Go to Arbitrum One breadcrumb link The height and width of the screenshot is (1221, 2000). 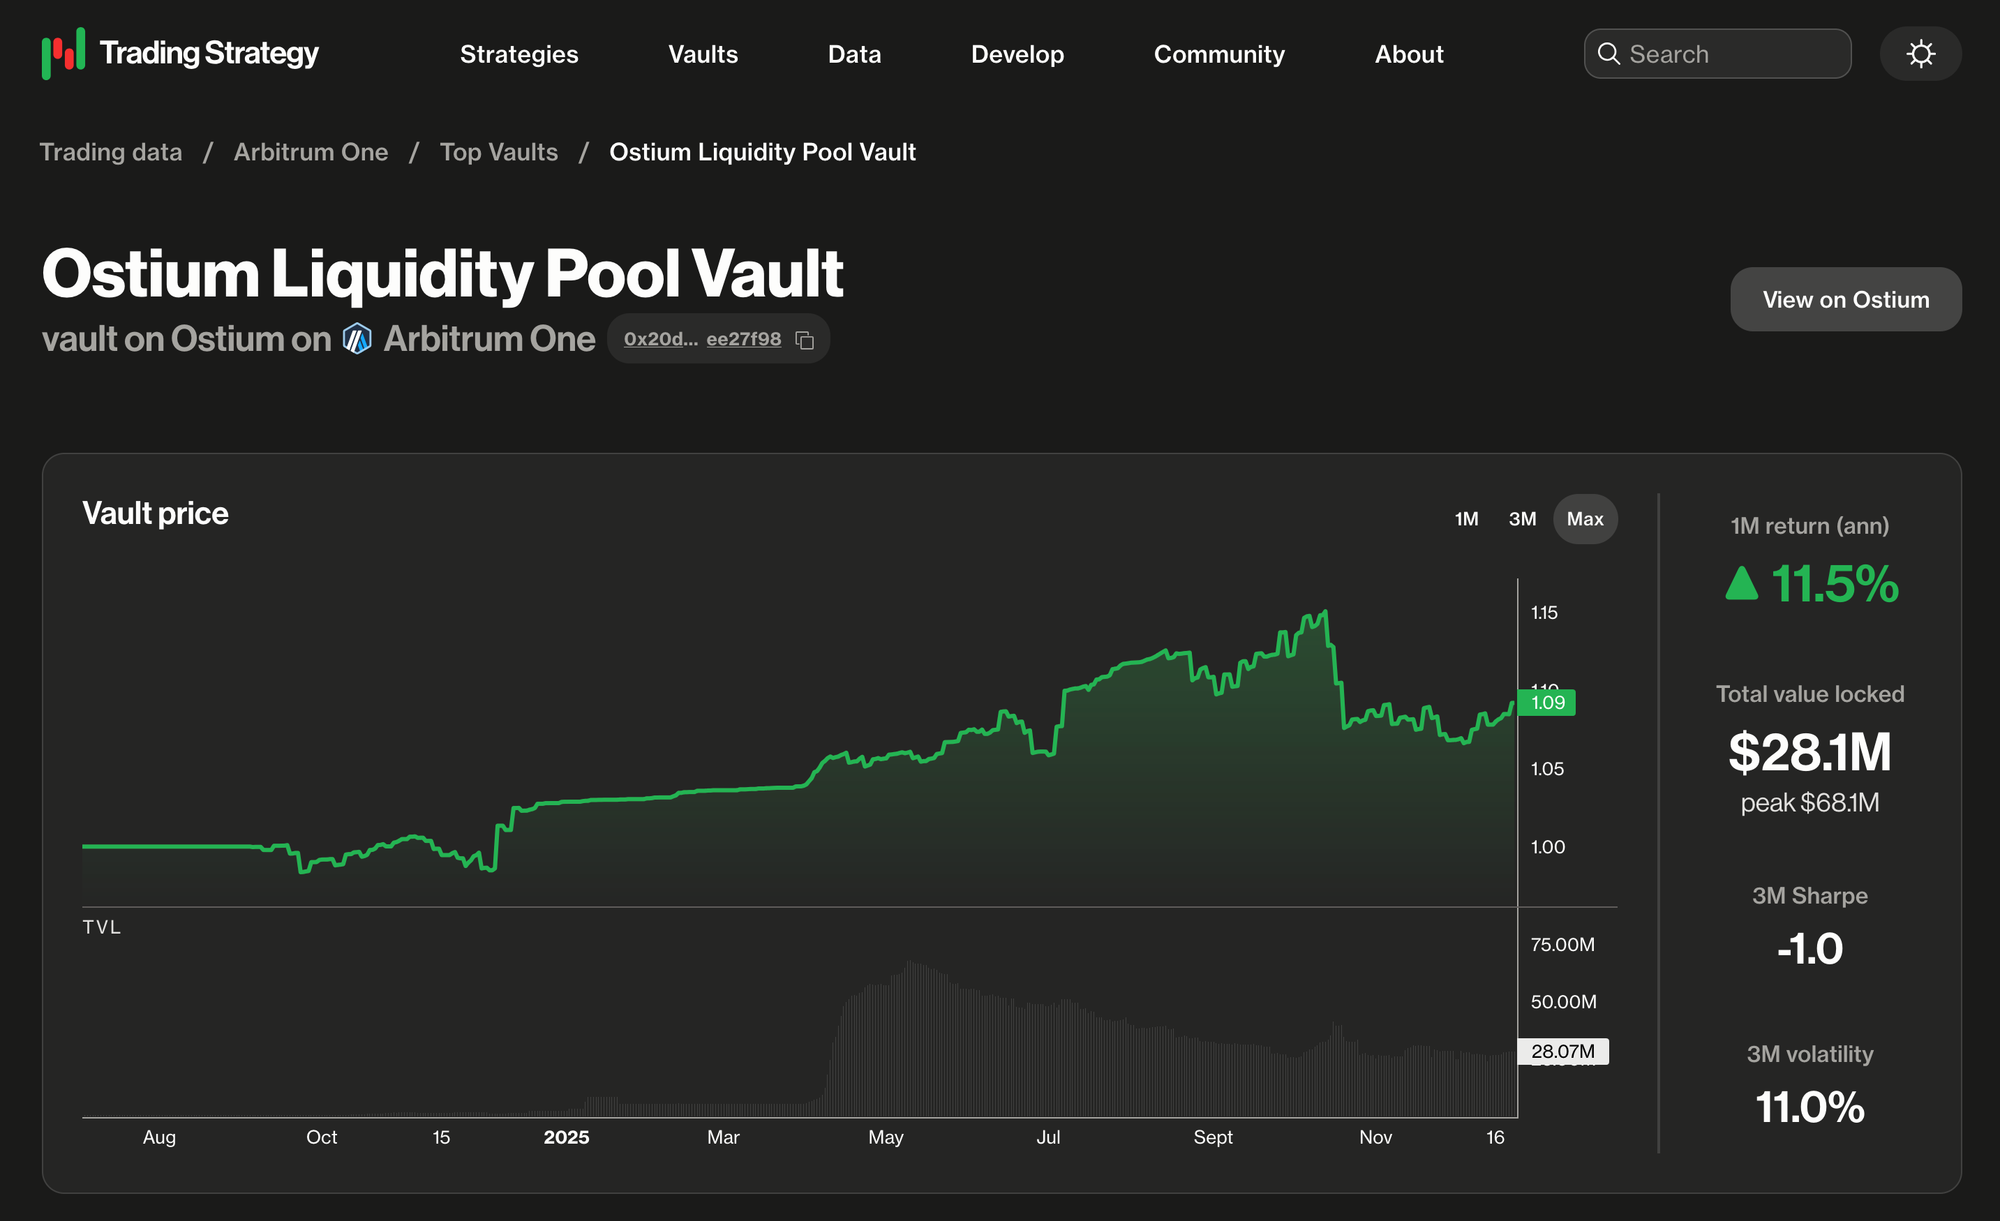310,152
